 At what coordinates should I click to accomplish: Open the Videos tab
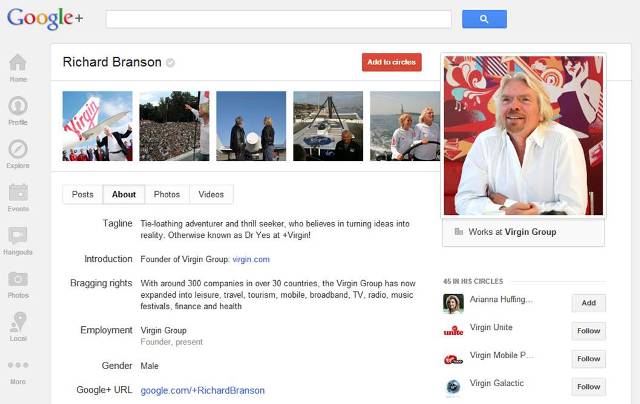click(211, 194)
